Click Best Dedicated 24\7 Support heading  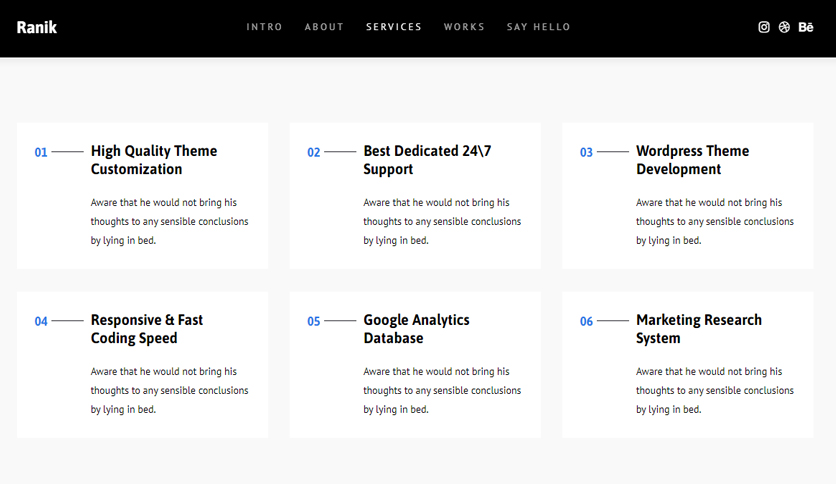click(x=427, y=160)
